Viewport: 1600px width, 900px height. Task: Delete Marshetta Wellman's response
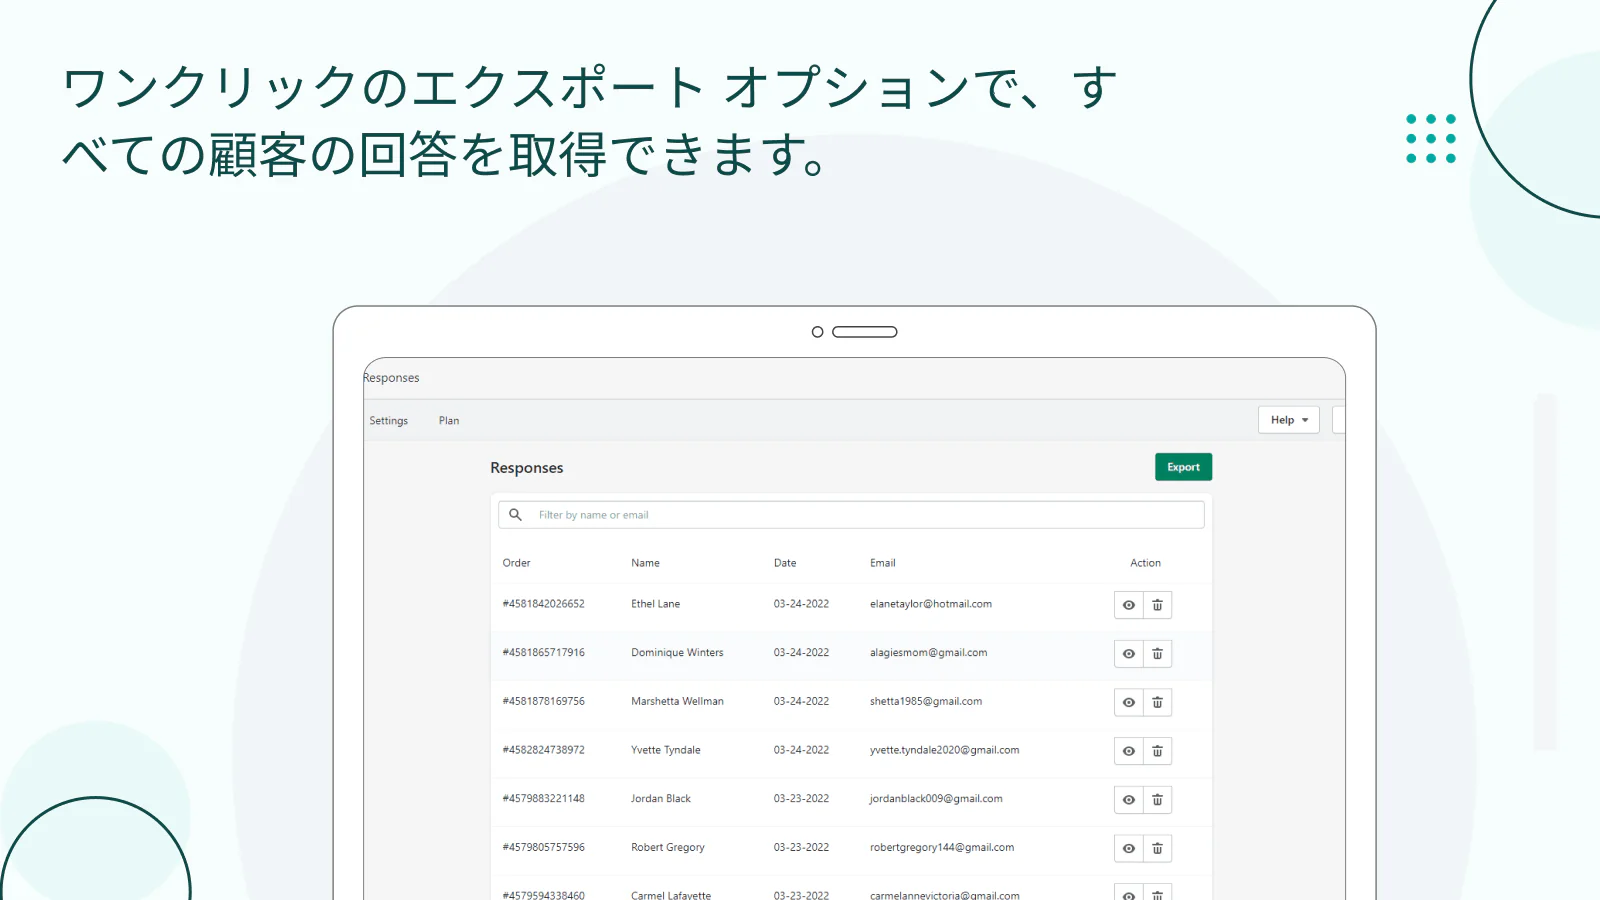(1157, 703)
